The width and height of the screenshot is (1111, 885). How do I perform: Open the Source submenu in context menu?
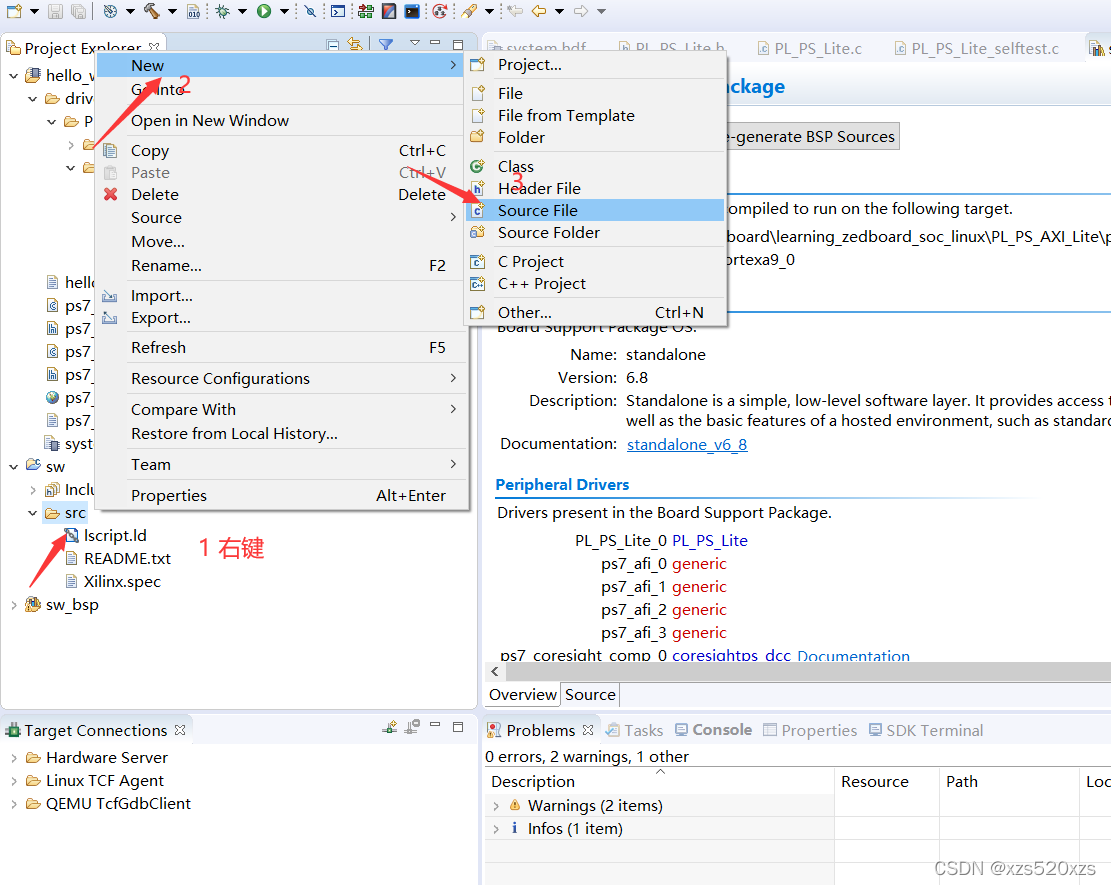[x=280, y=218]
